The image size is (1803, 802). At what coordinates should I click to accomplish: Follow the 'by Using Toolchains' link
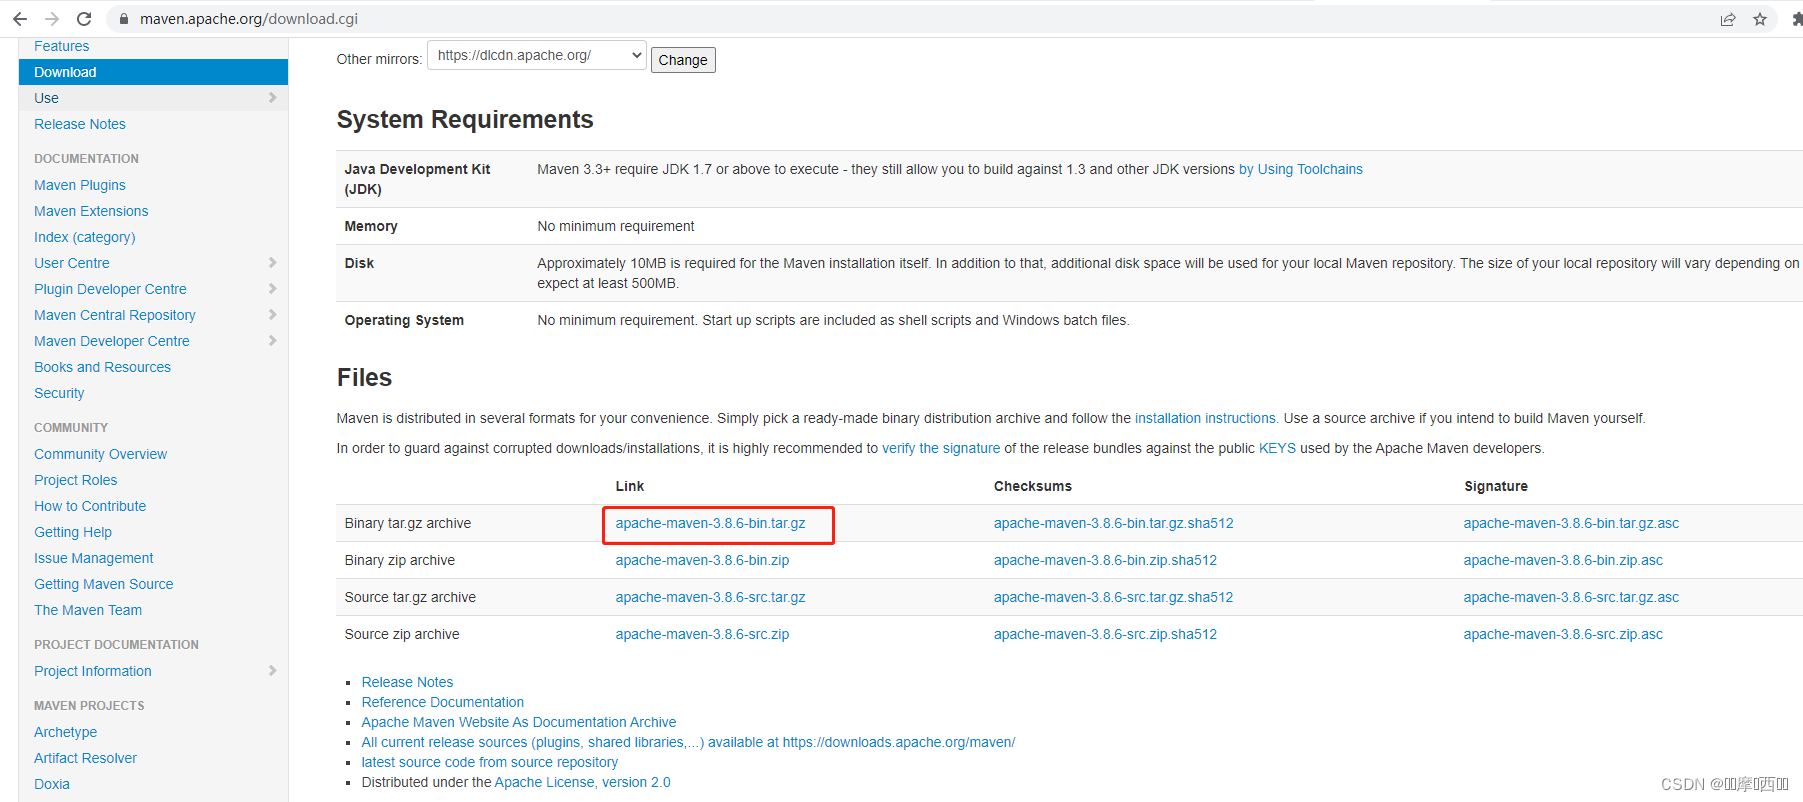1301,169
